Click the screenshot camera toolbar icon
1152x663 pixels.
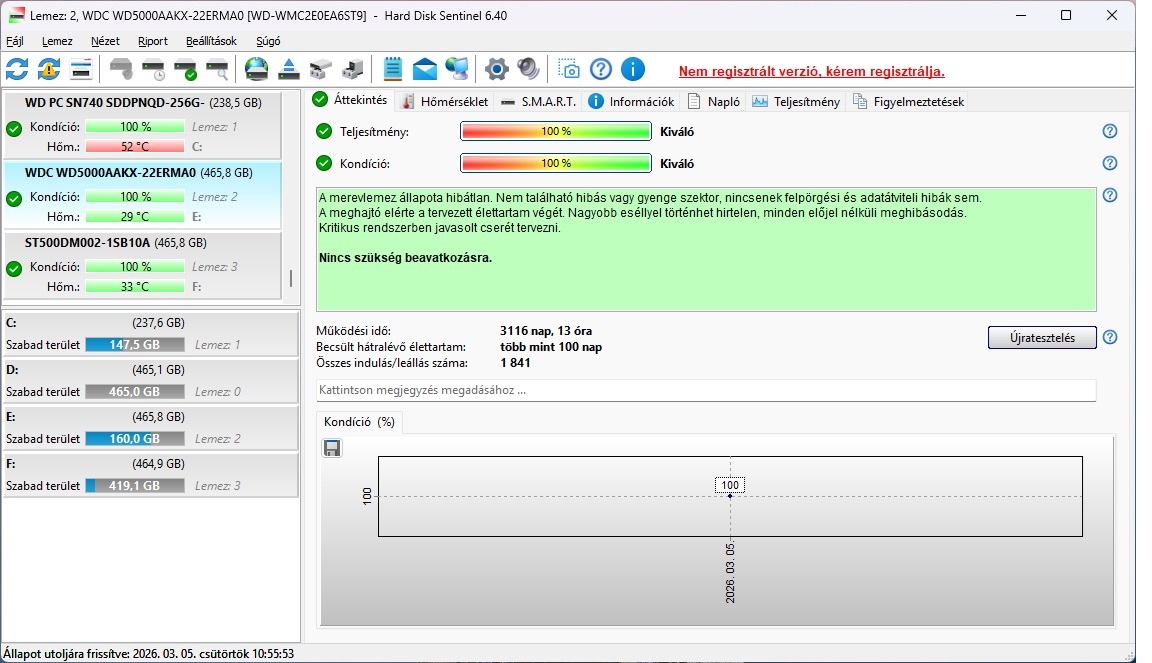click(569, 70)
